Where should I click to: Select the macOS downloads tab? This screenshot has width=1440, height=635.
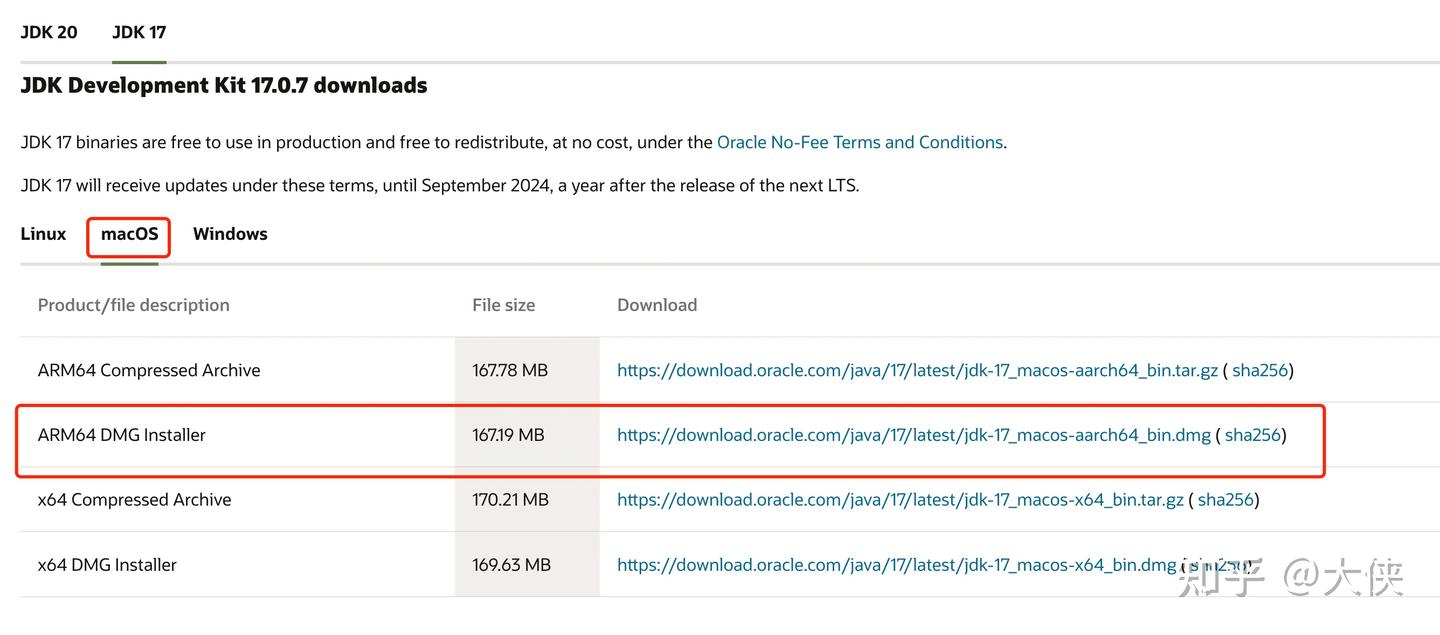click(129, 234)
